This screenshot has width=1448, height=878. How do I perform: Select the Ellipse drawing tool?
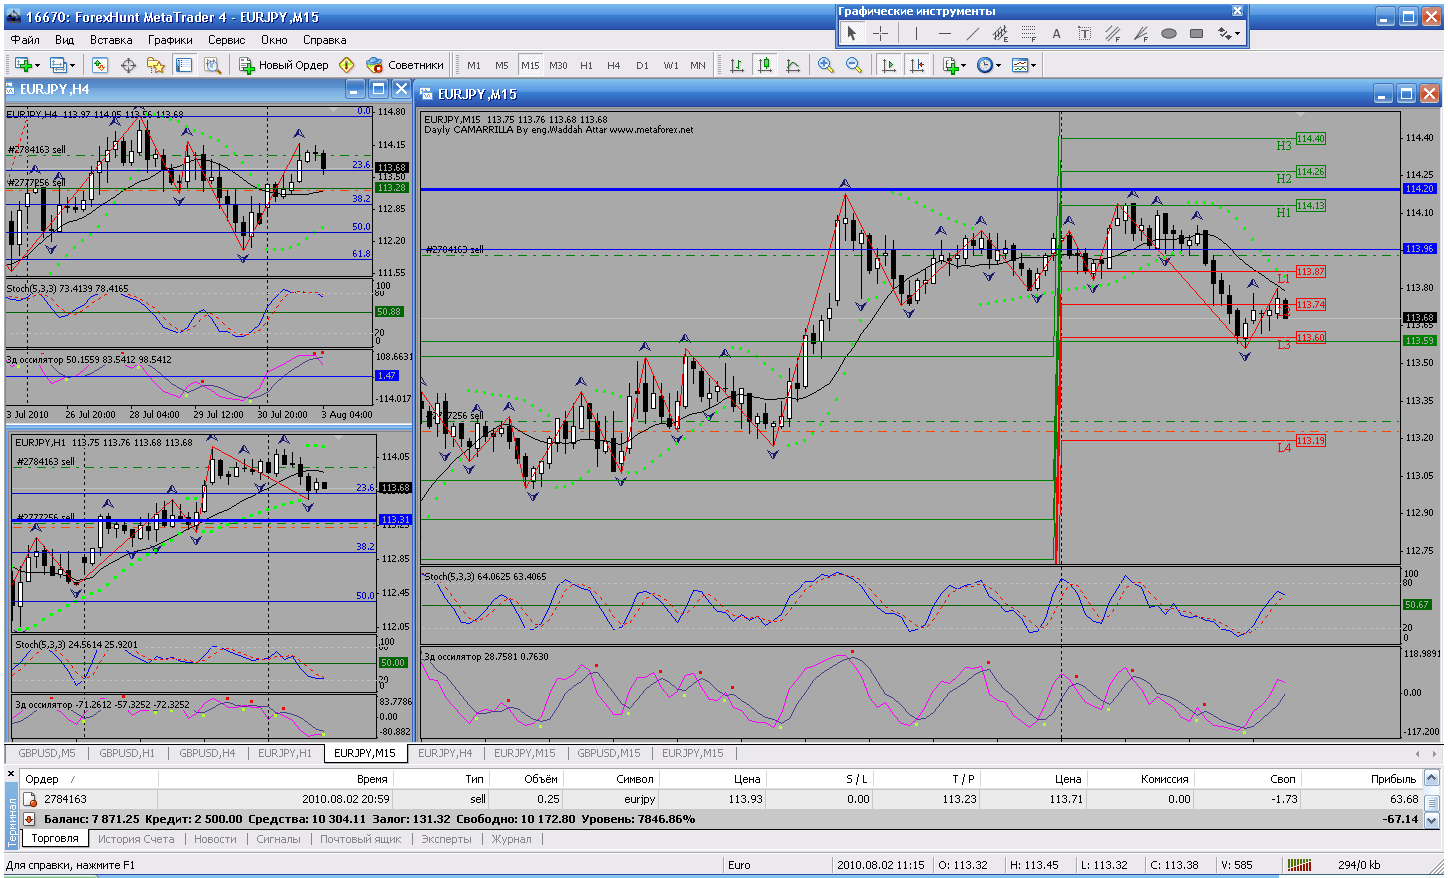coord(1168,33)
